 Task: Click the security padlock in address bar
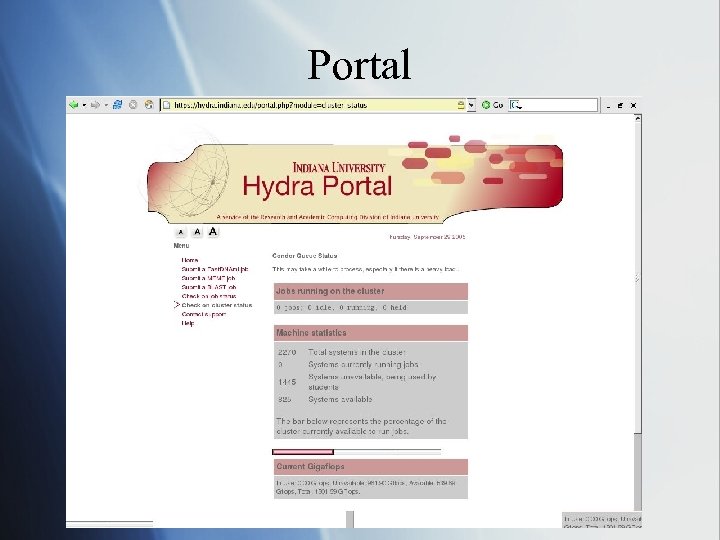pos(461,105)
